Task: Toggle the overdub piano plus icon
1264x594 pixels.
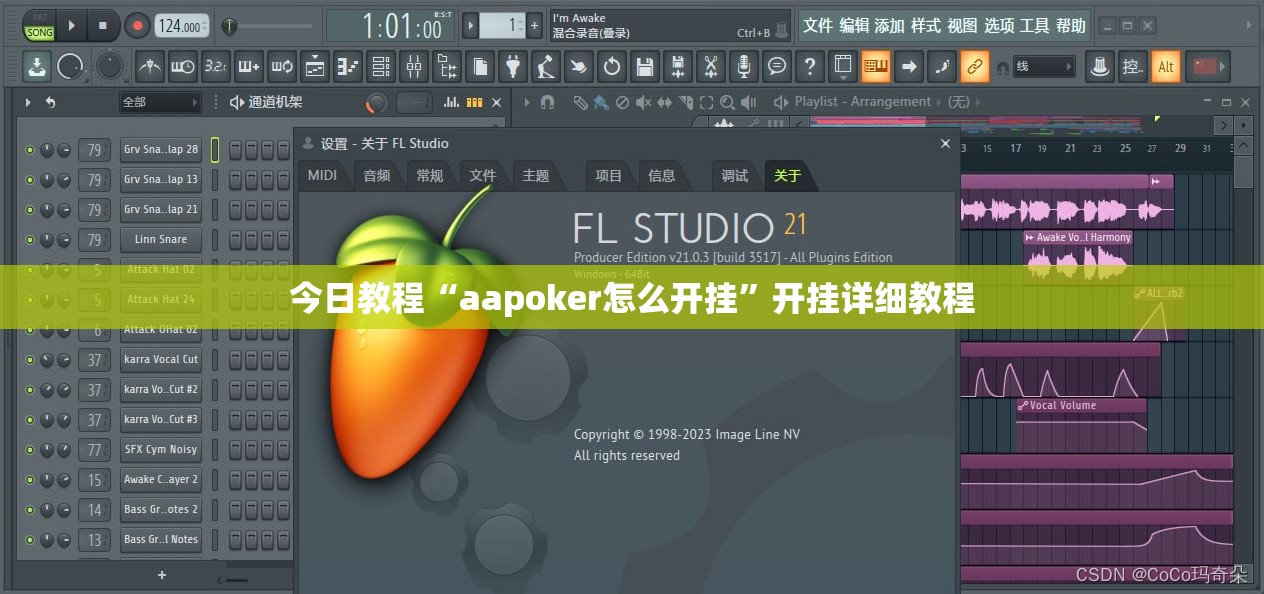Action: point(249,67)
